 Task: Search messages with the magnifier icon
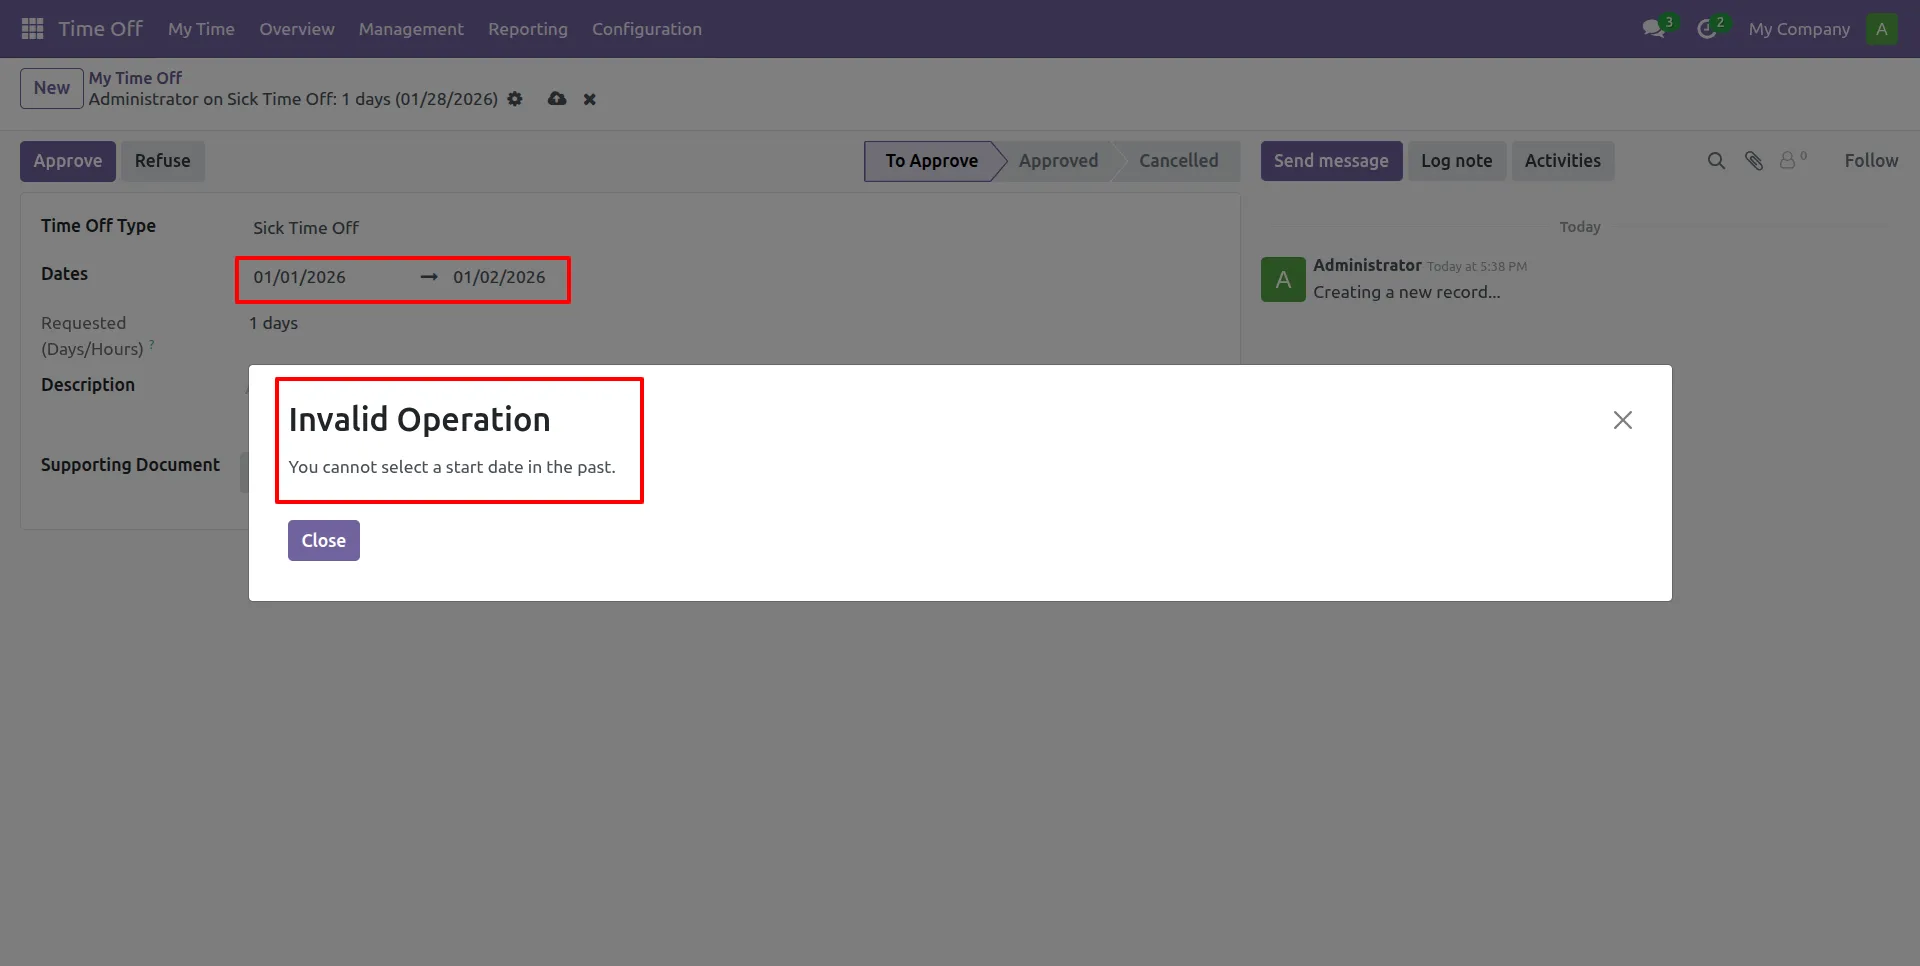click(1717, 160)
